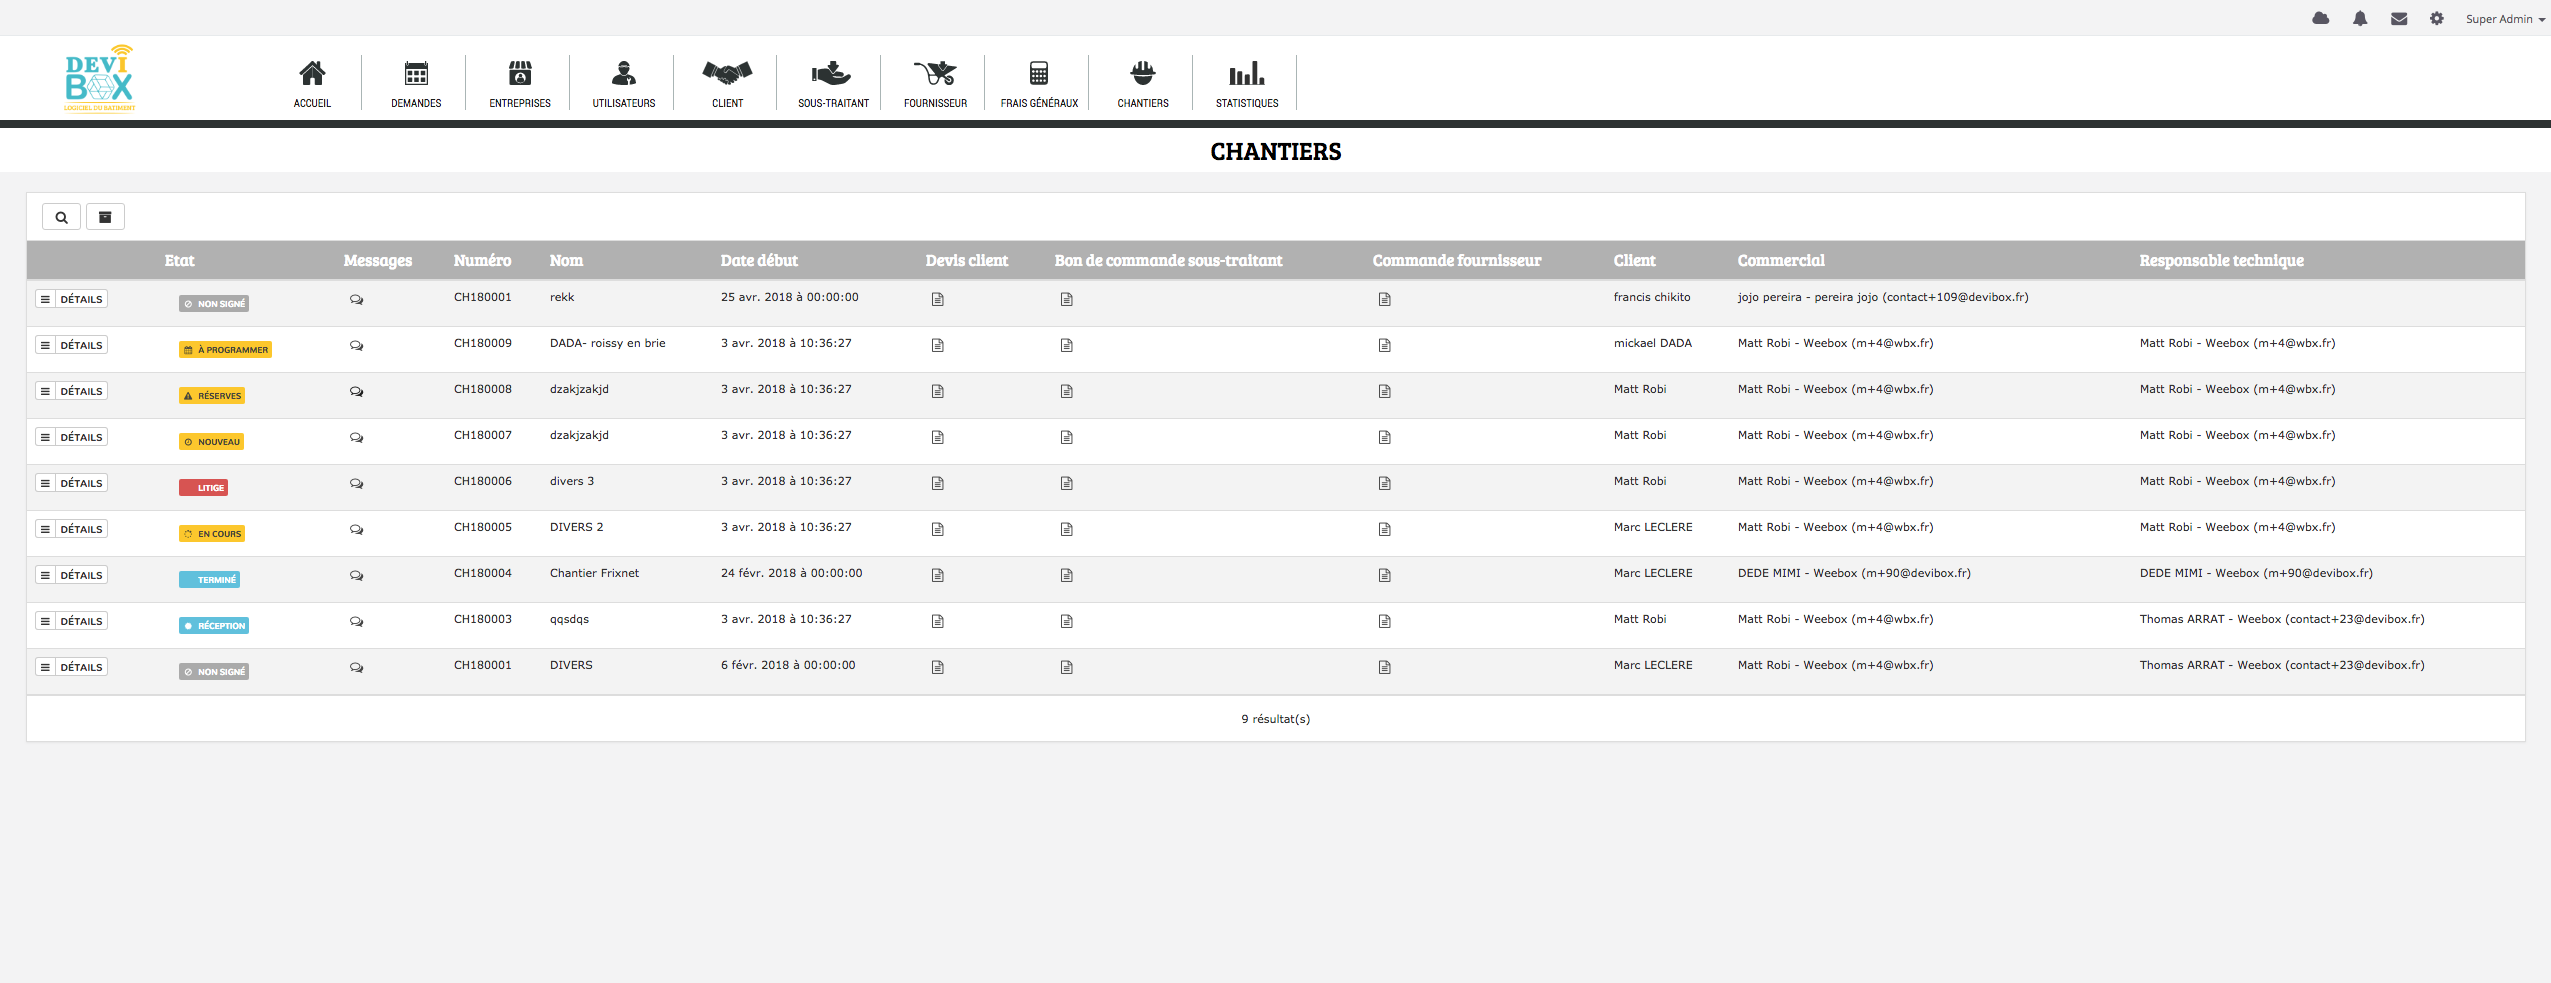Click commercial DEDE MIMI - Weebox

pyautogui.click(x=1854, y=573)
